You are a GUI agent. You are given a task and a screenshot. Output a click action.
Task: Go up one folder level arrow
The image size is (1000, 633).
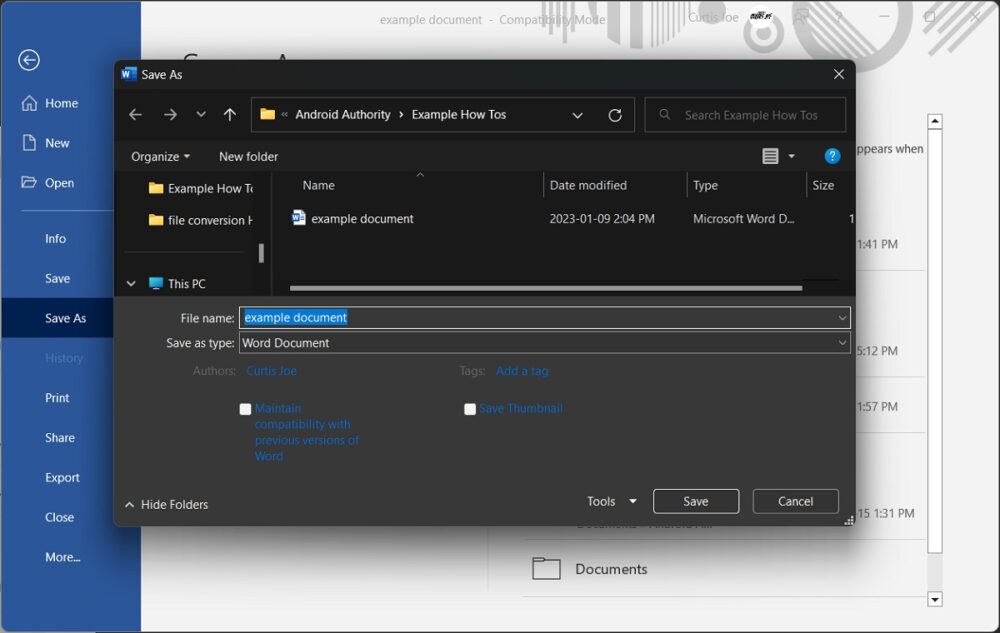pyautogui.click(x=230, y=115)
